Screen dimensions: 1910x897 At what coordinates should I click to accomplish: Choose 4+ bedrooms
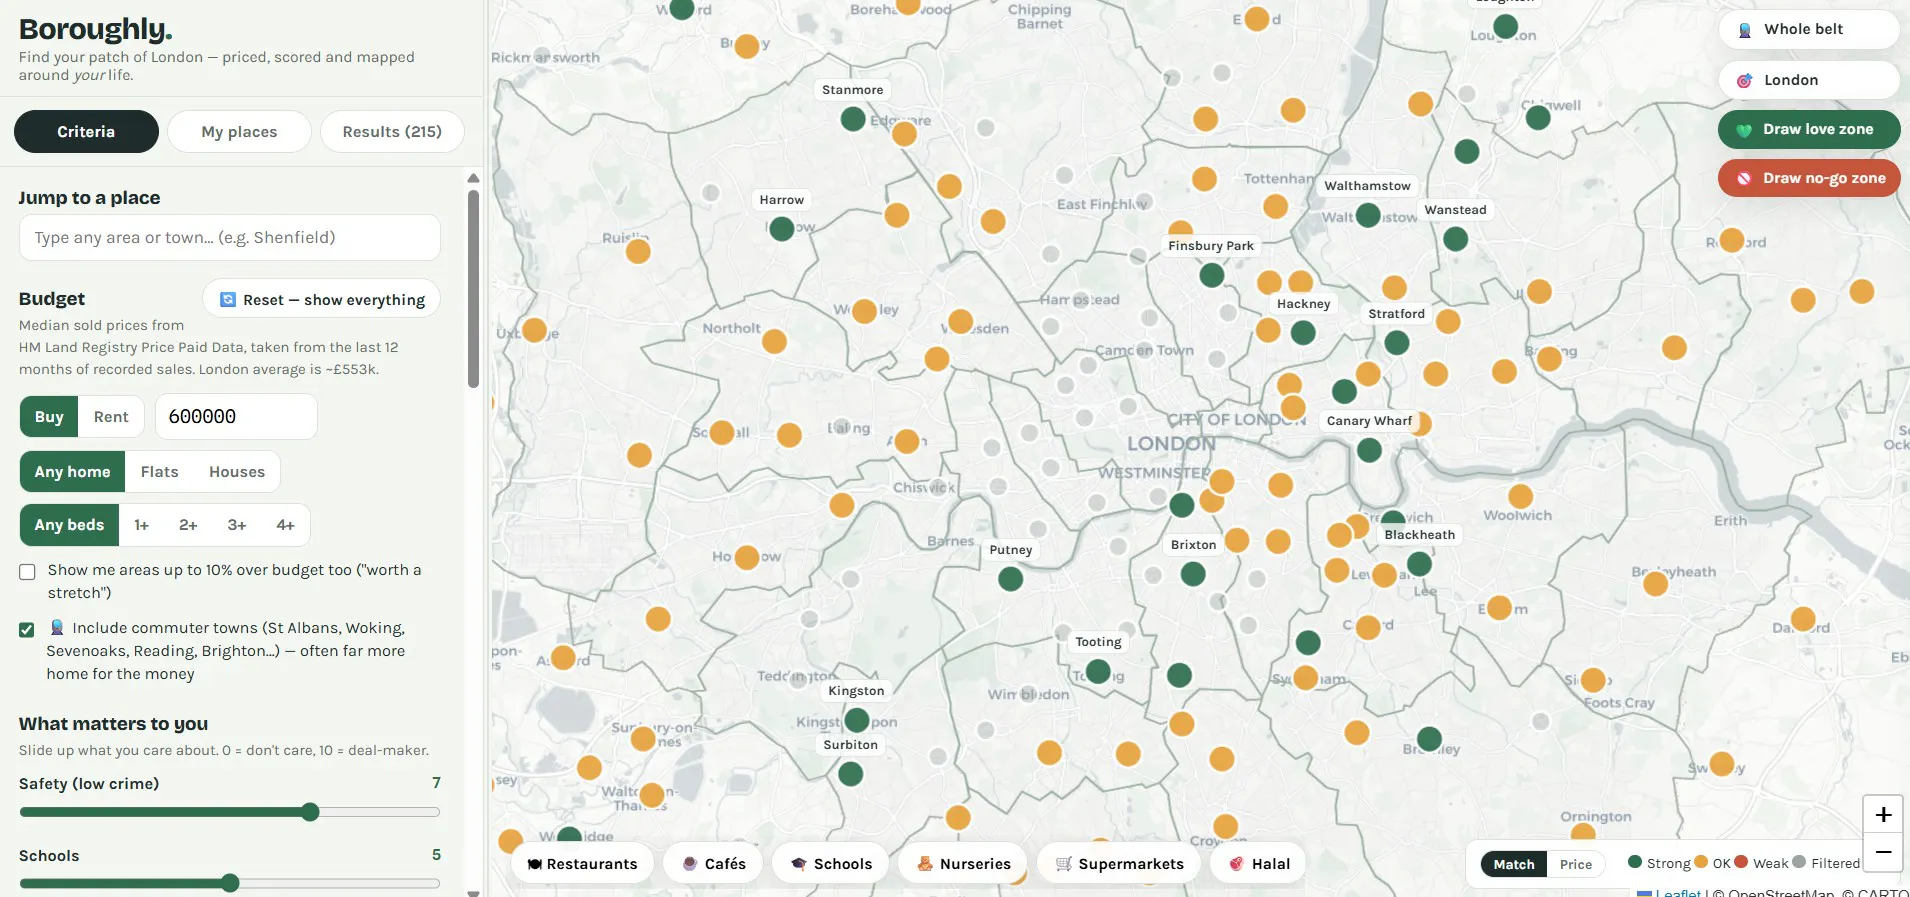[286, 525]
